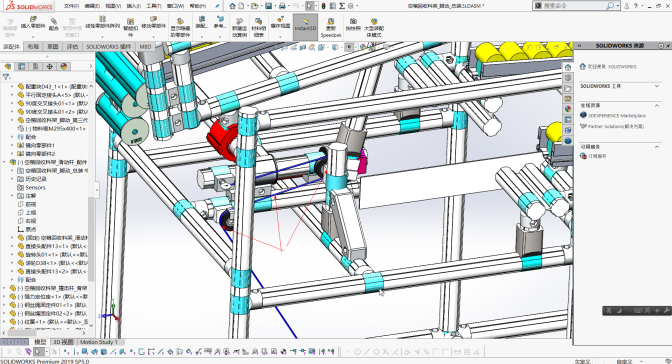Open the View (视图) menu
The height and width of the screenshot is (364, 672).
coord(113,6)
